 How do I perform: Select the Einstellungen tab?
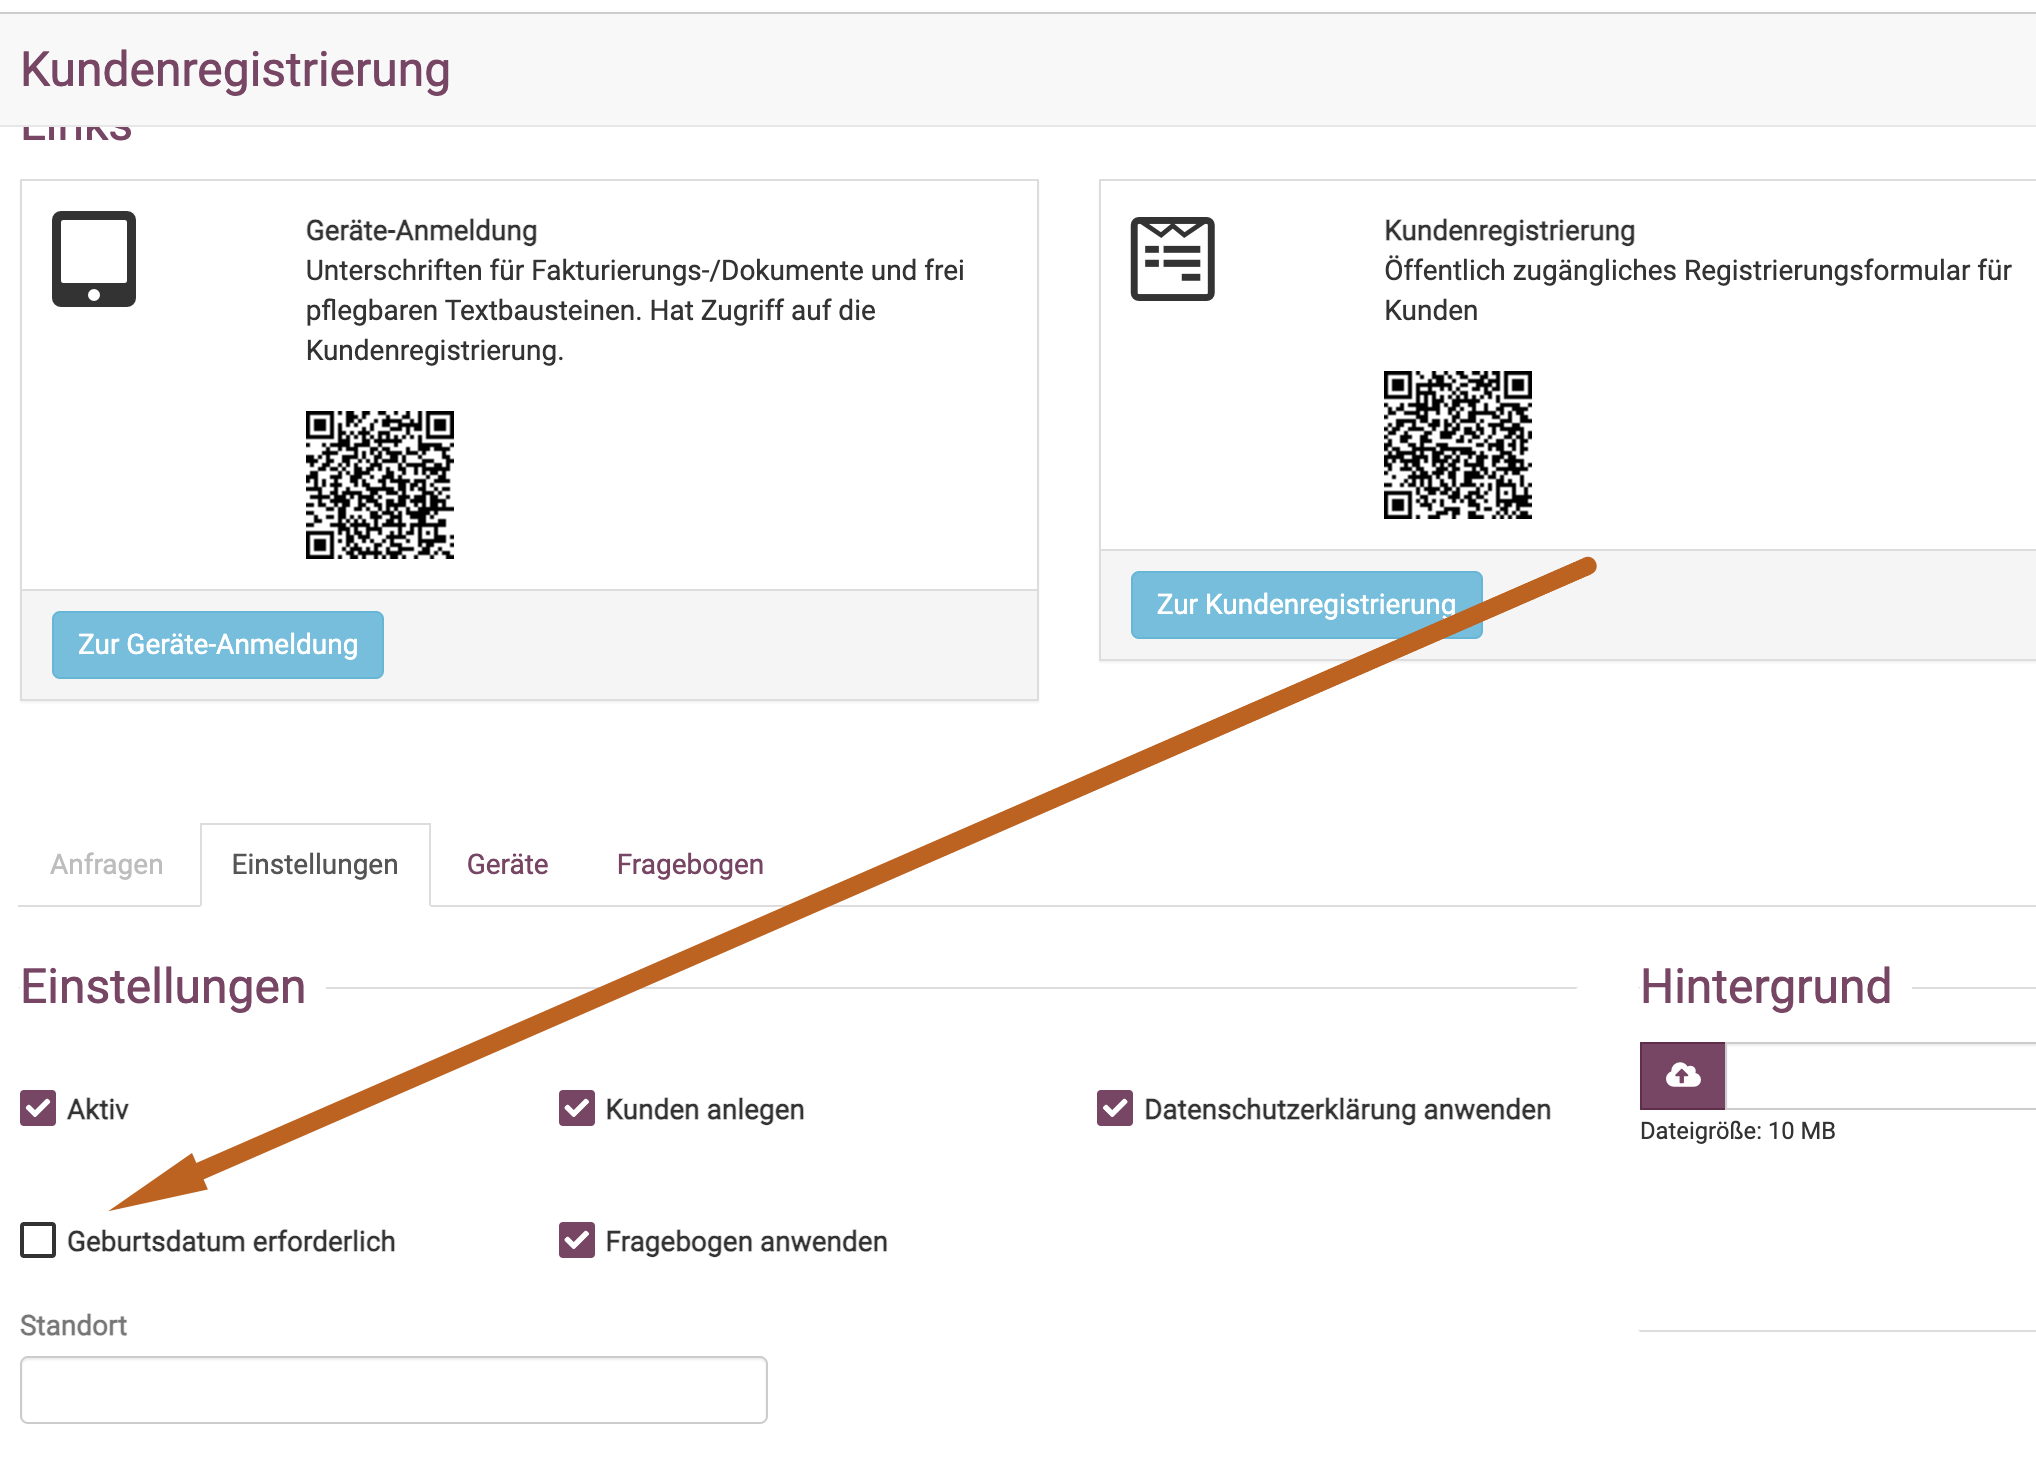coord(315,864)
